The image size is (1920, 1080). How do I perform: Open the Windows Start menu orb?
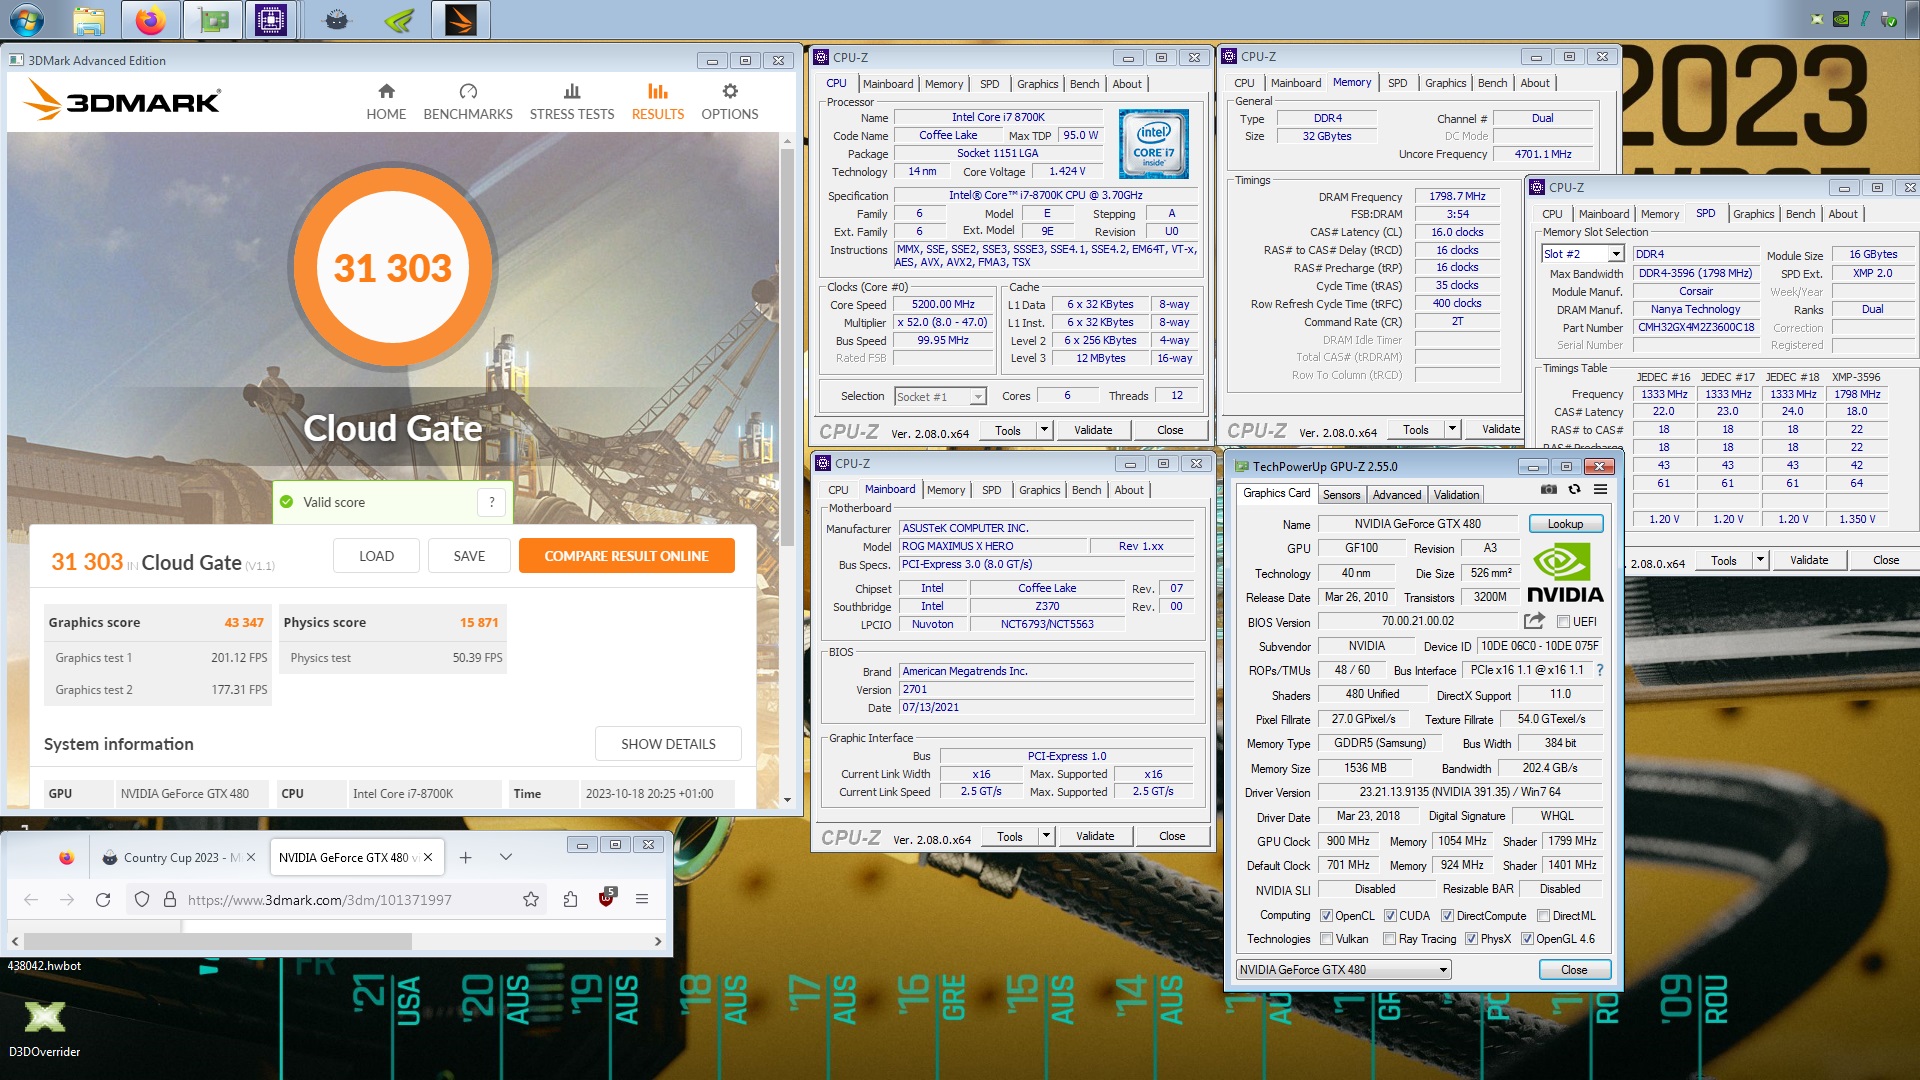[x=27, y=19]
